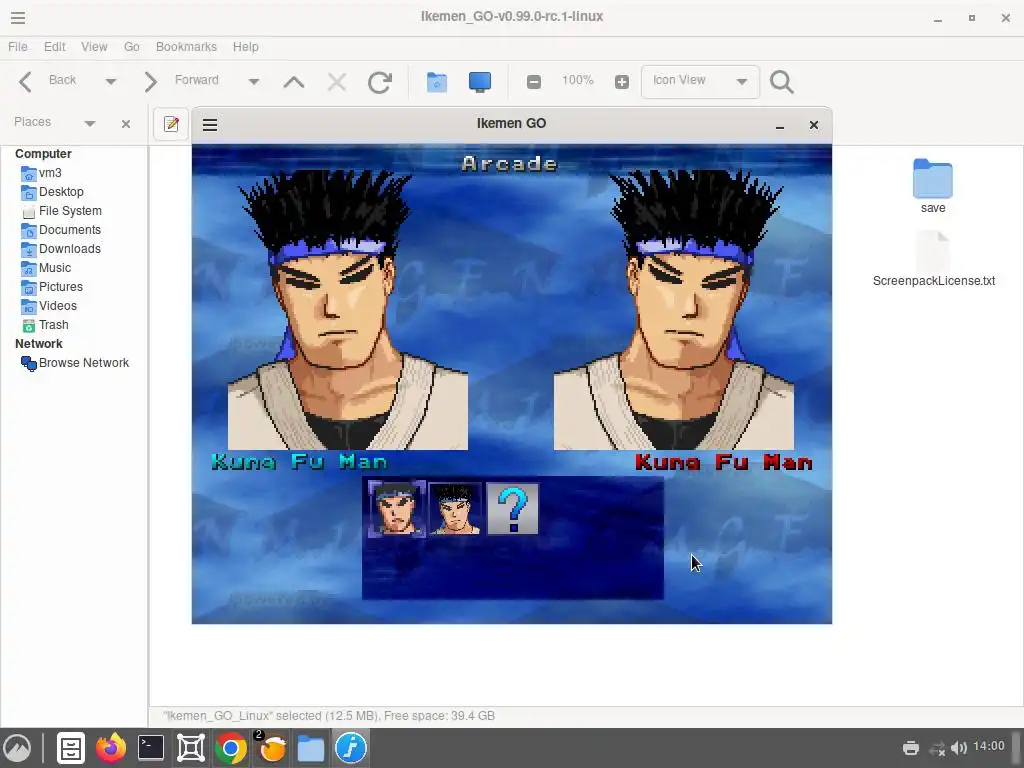Open the Help menu

pos(246,47)
